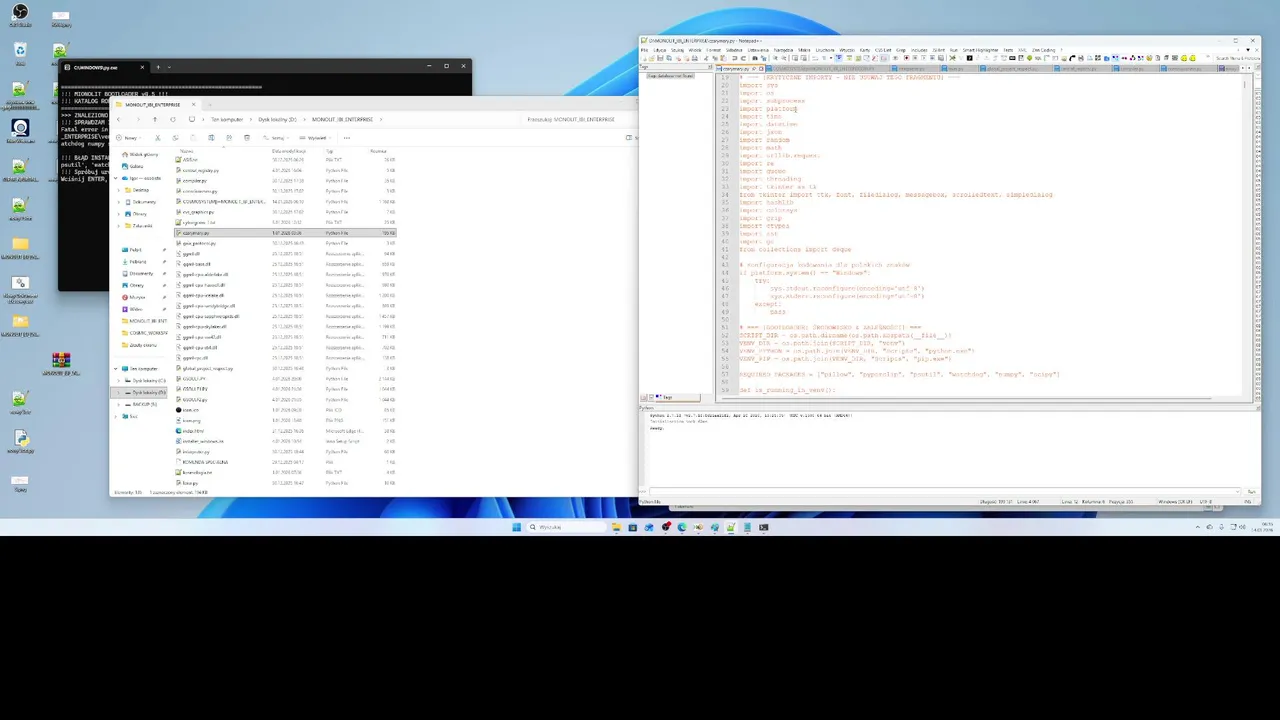Image resolution: width=1280 pixels, height=720 pixels.
Task: Go back with Explorer's back arrow
Action: pos(118,119)
